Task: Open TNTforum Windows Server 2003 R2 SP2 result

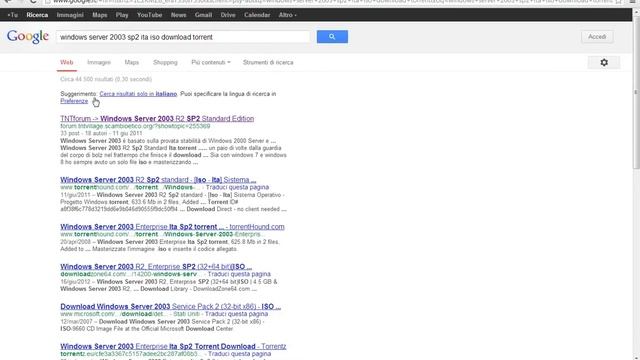Action: (x=157, y=119)
